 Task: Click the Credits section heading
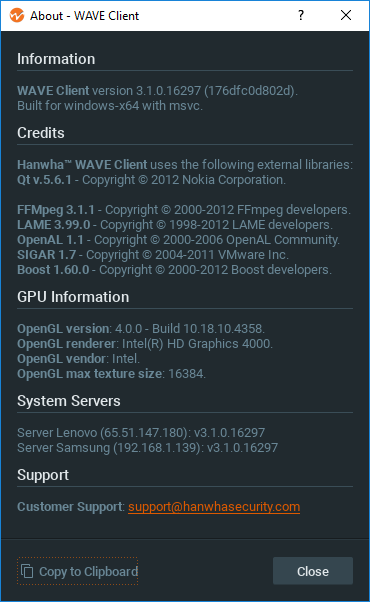pos(41,133)
